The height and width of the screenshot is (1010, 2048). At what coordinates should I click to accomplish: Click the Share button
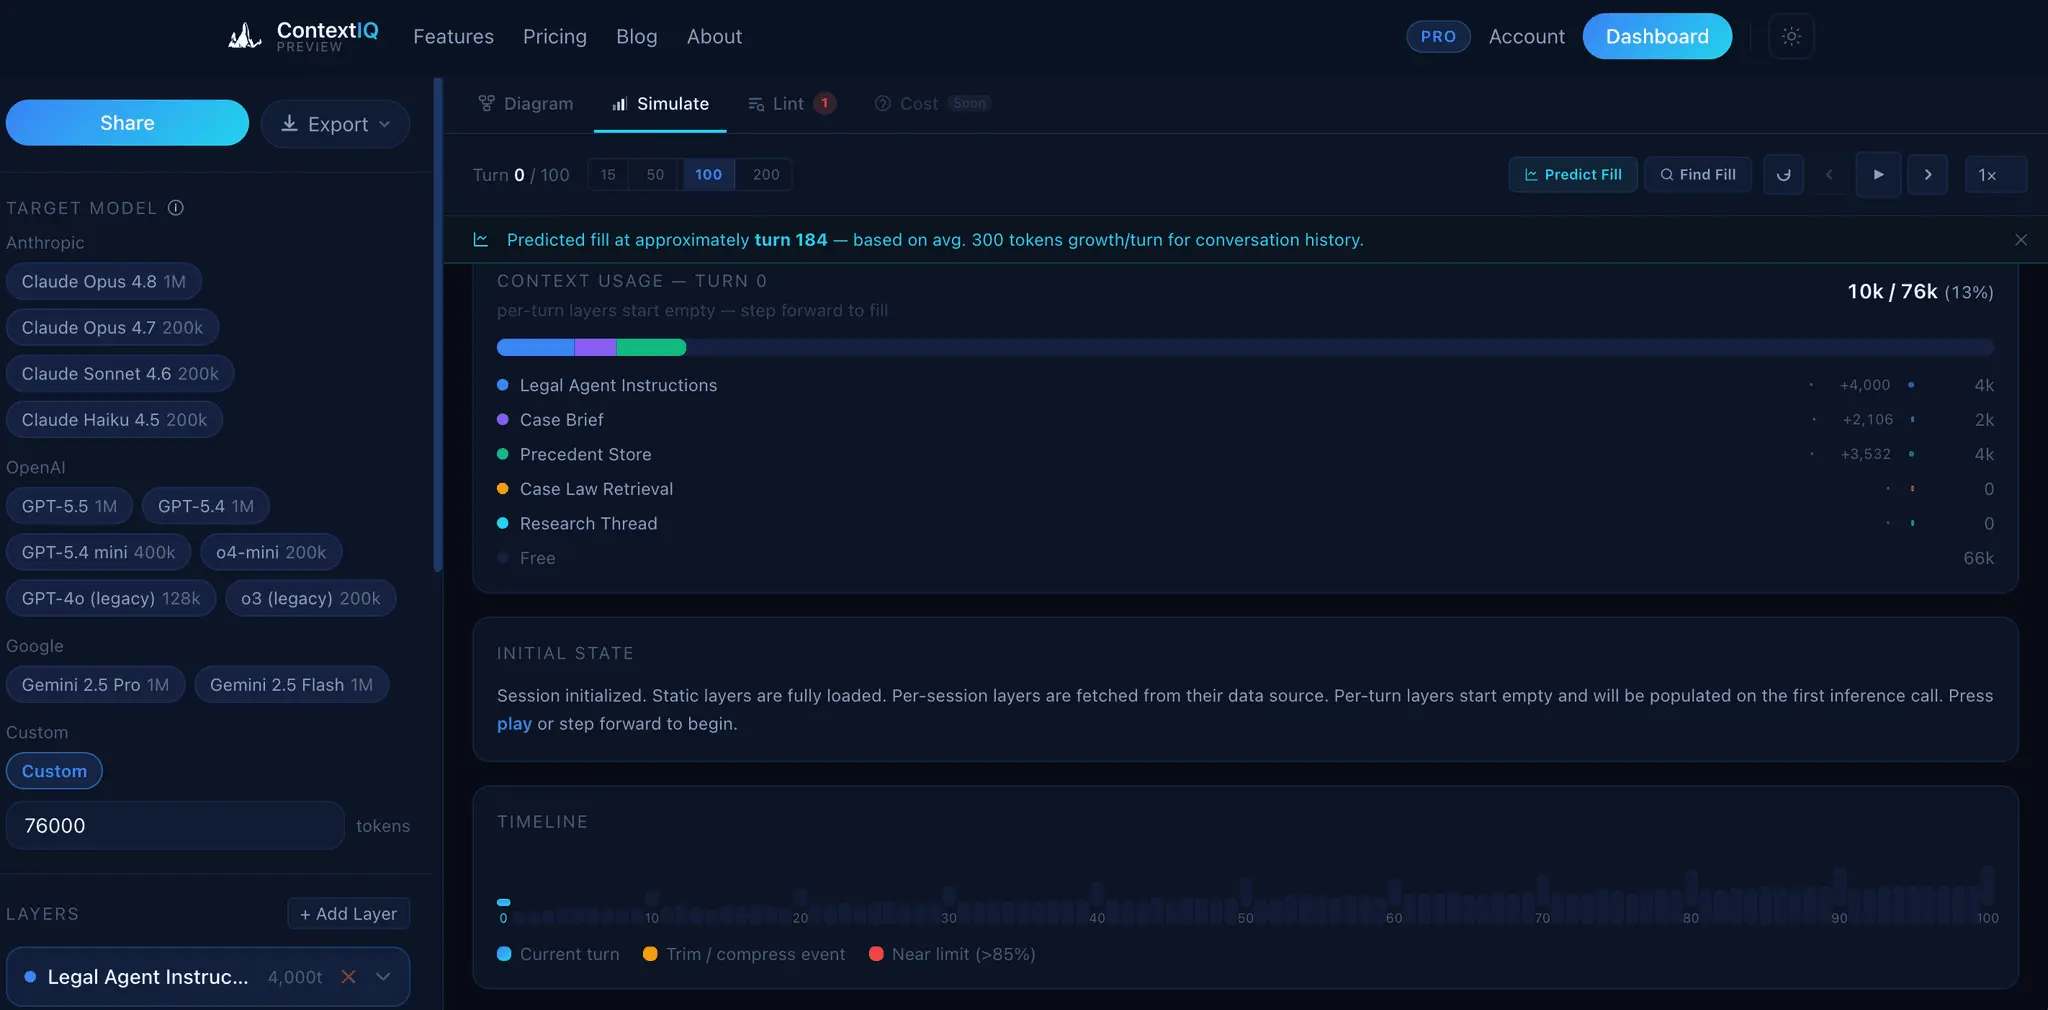127,123
